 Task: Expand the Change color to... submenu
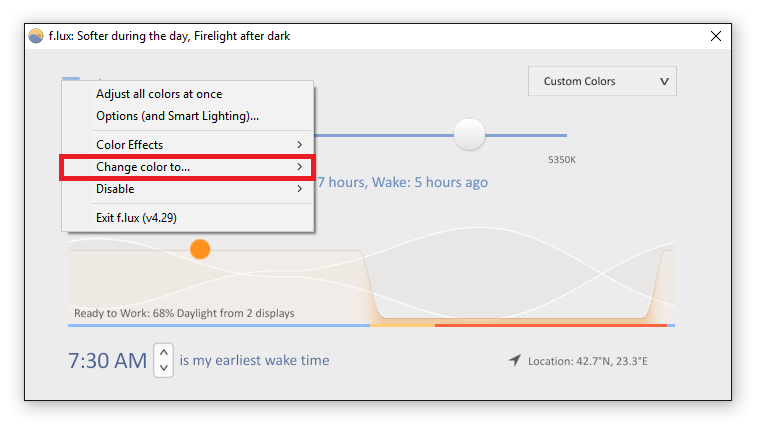click(x=187, y=167)
